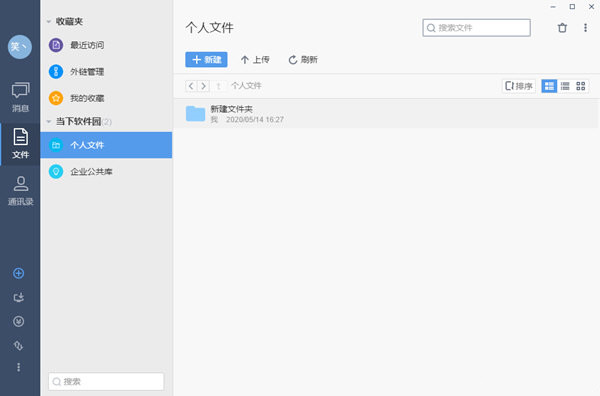The height and width of the screenshot is (396, 600).
Task: Click the 新建 new button
Action: [206, 60]
